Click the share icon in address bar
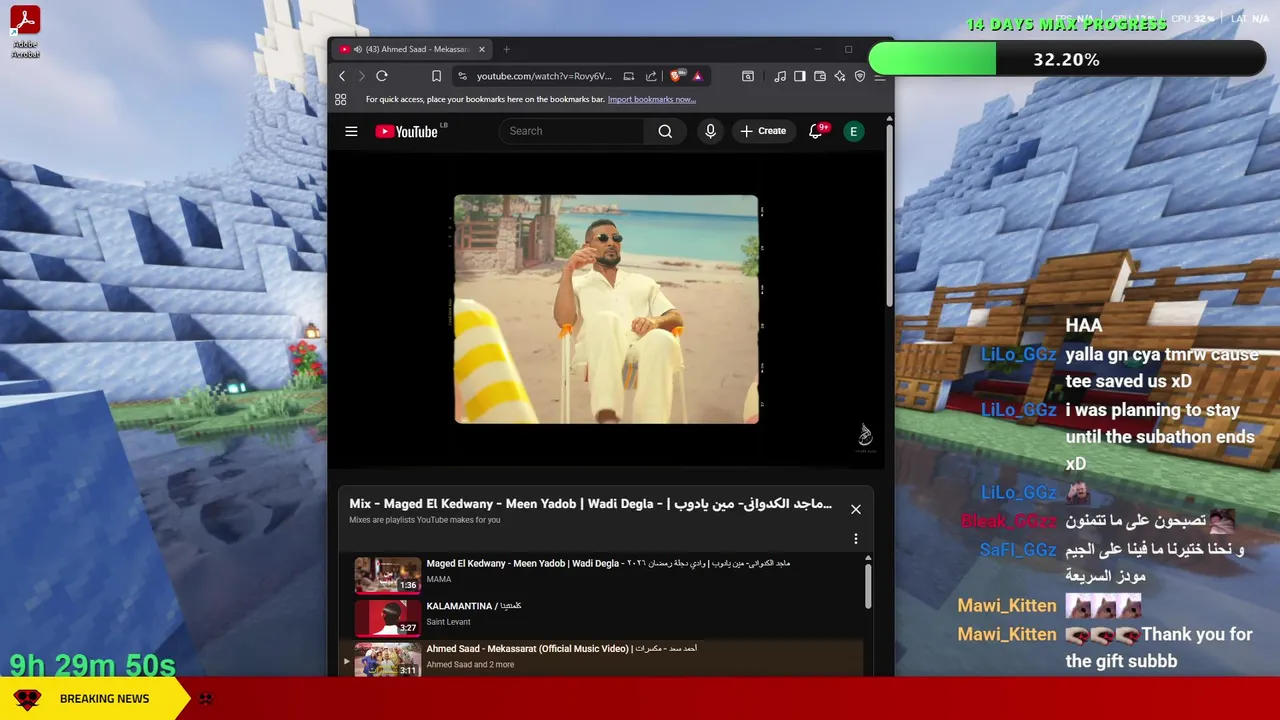The image size is (1280, 720). click(x=651, y=76)
